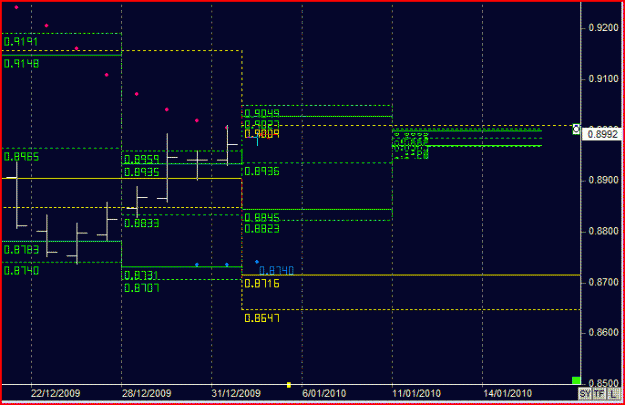The height and width of the screenshot is (405, 625).
Task: Select the blue 0.8740 label
Action: [x=277, y=271]
